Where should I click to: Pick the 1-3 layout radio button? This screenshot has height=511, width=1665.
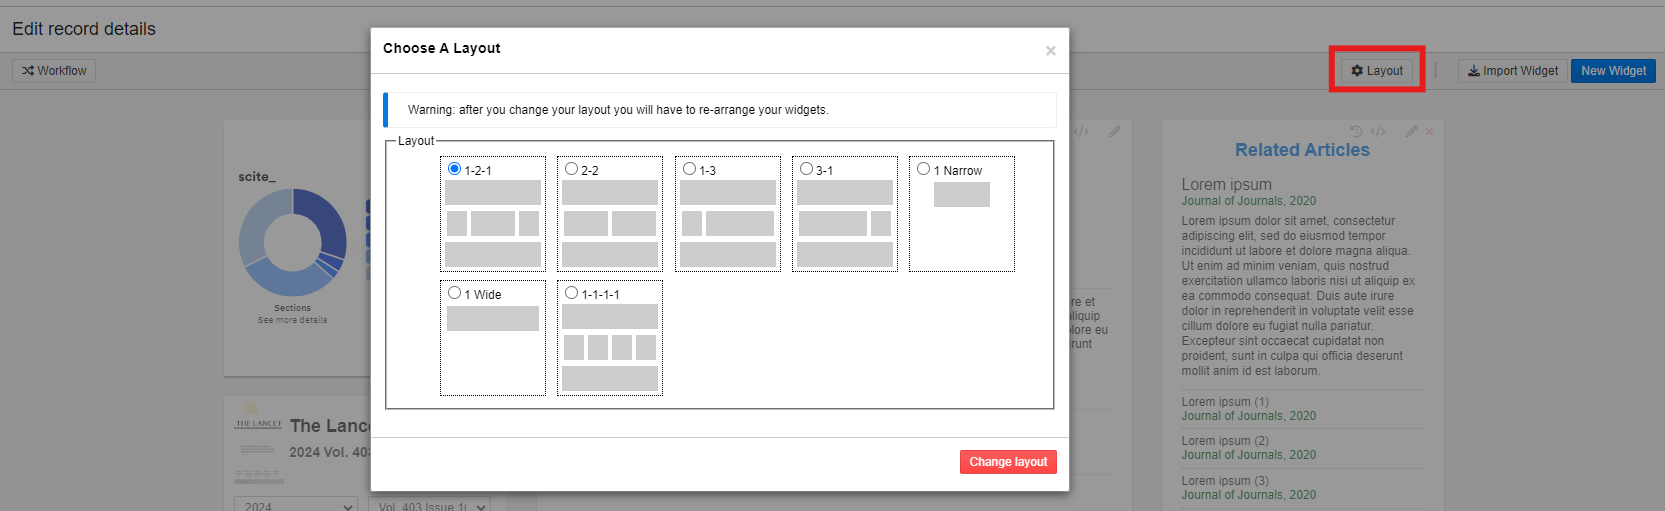coord(690,169)
